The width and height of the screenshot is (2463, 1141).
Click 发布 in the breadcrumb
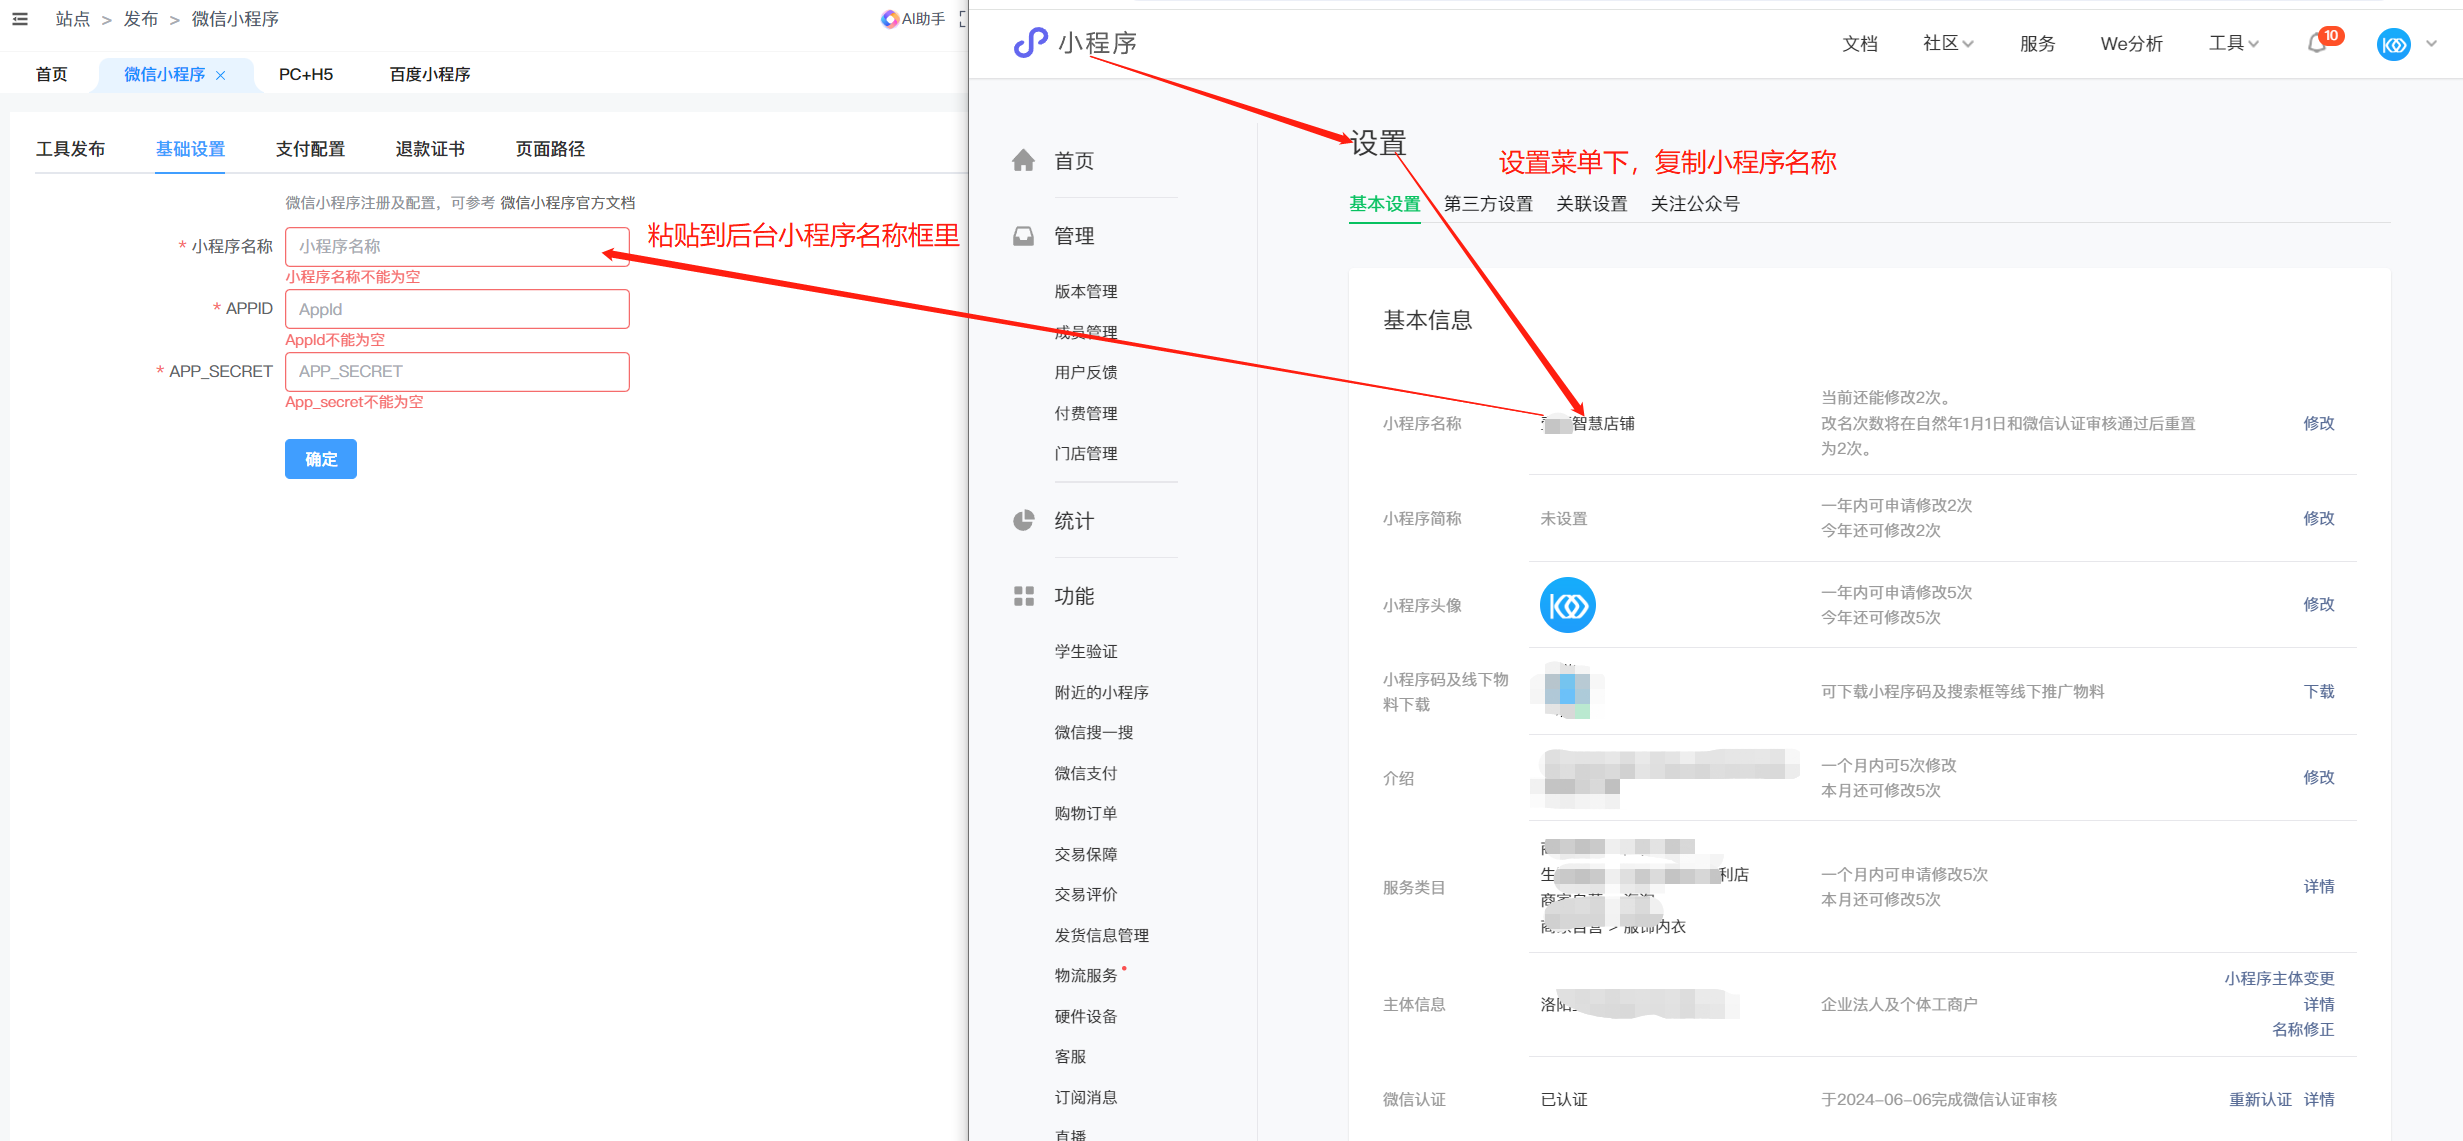coord(141,19)
